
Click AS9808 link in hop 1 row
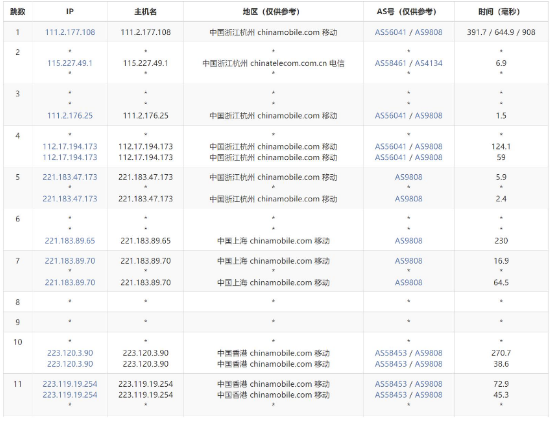click(x=429, y=32)
